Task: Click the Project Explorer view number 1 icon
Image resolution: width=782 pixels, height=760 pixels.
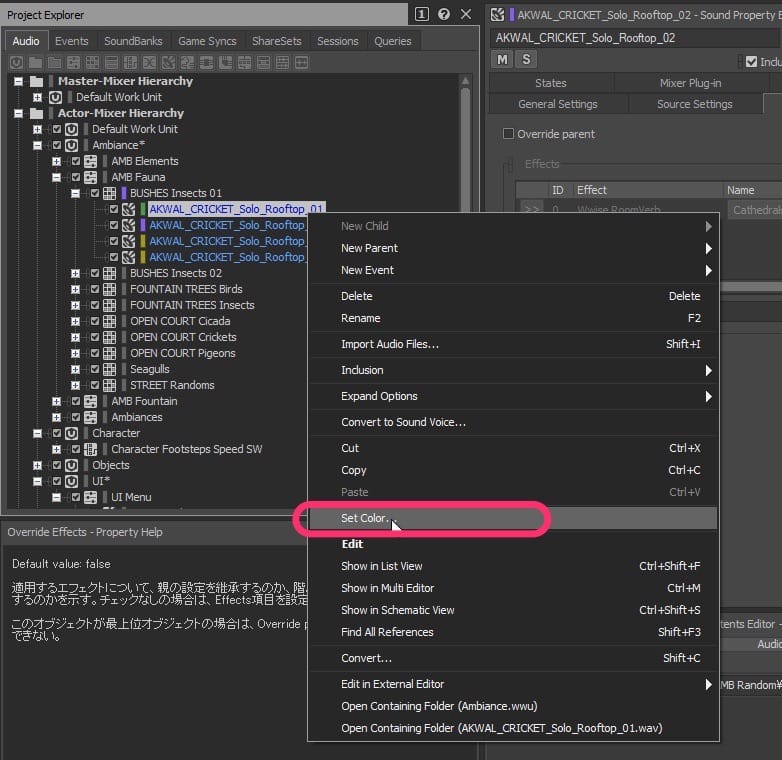Action: point(421,14)
